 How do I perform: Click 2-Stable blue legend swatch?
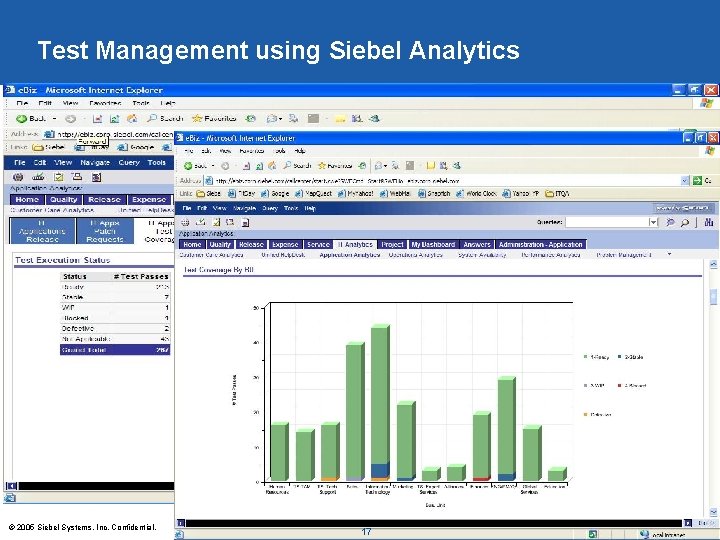[620, 356]
